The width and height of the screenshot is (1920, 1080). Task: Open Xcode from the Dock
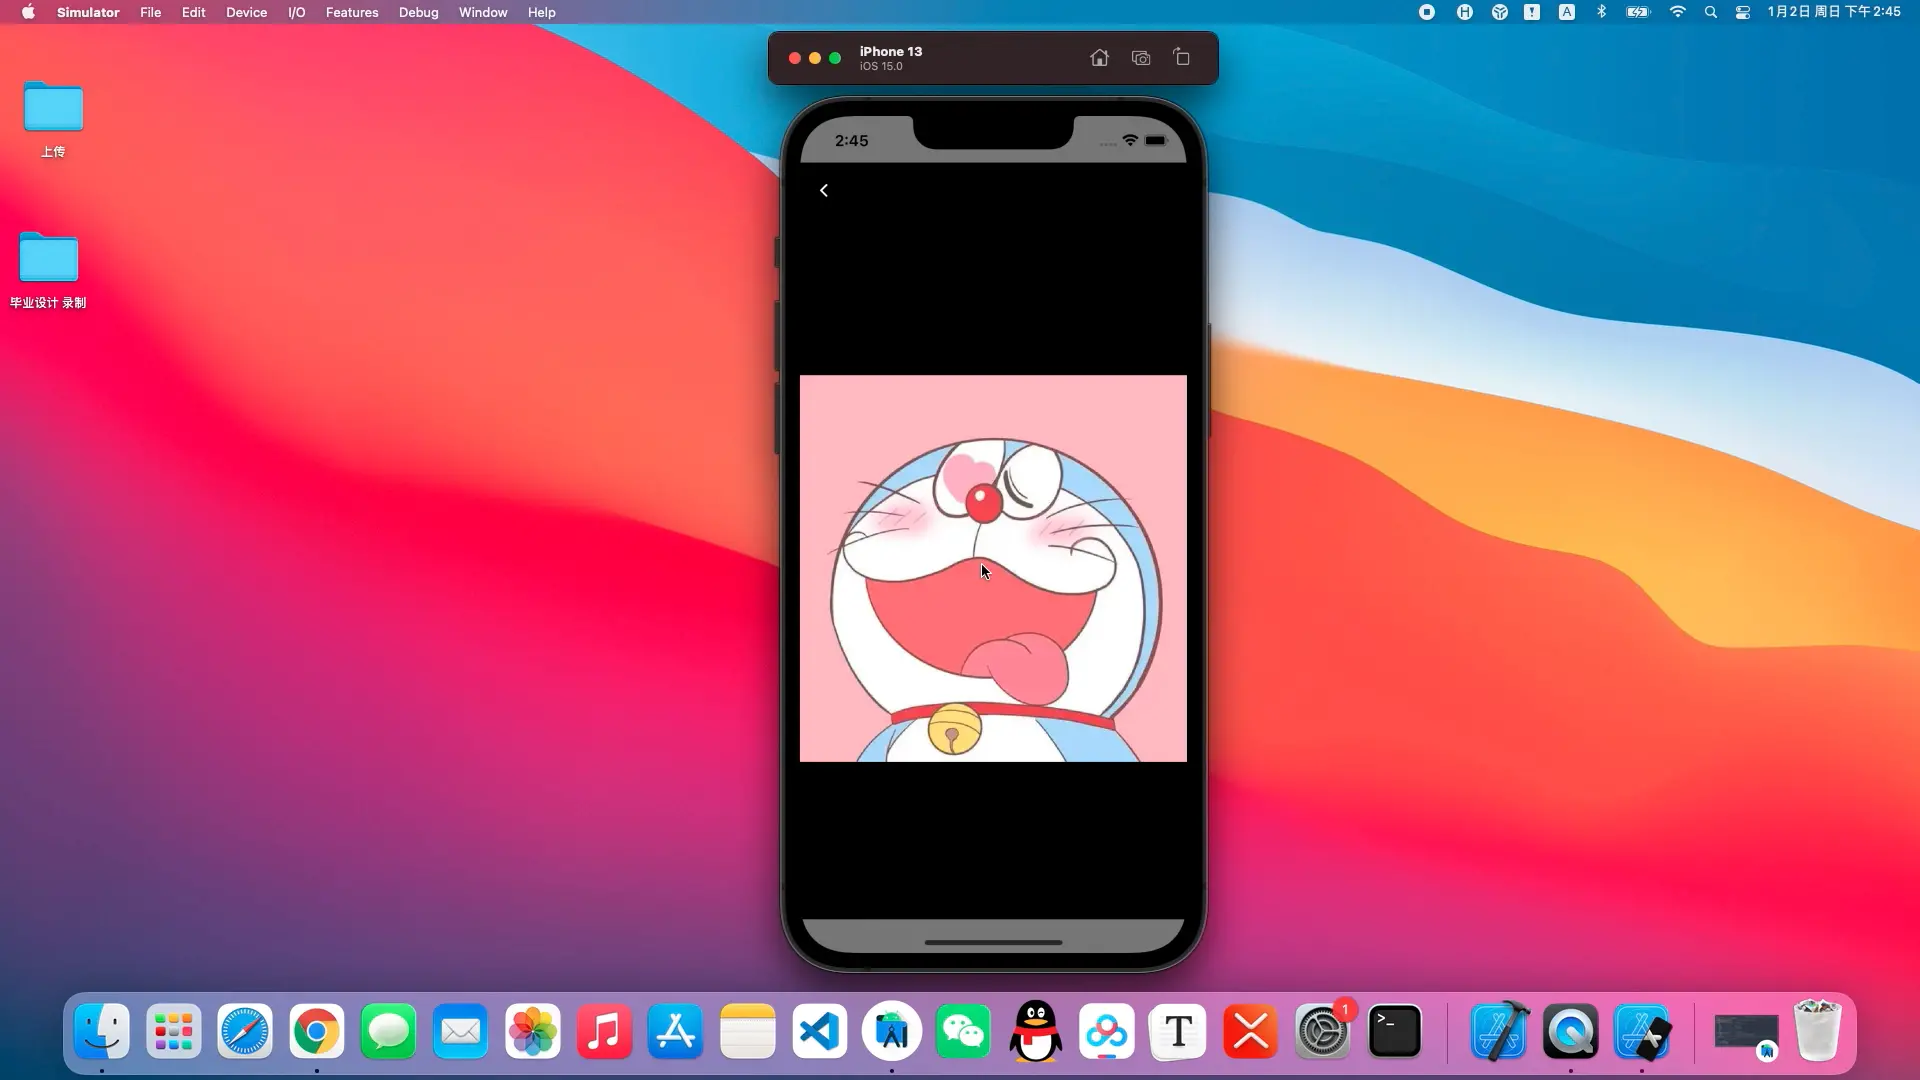(x=1499, y=1031)
